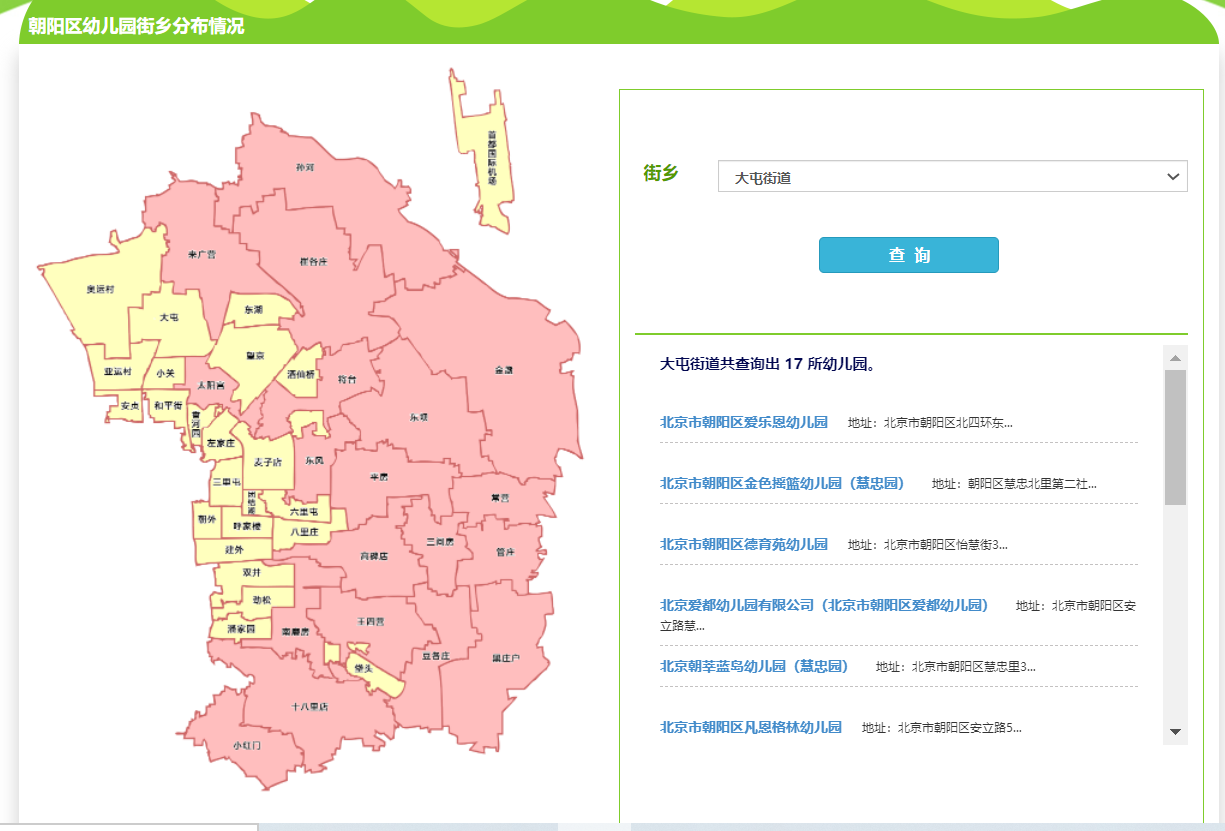Select 崔各庄 district on the map

tap(313, 261)
